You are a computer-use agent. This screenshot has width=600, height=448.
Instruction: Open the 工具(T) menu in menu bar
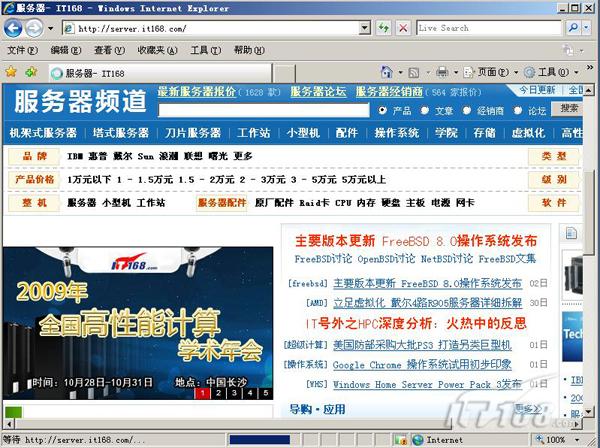tap(205, 50)
